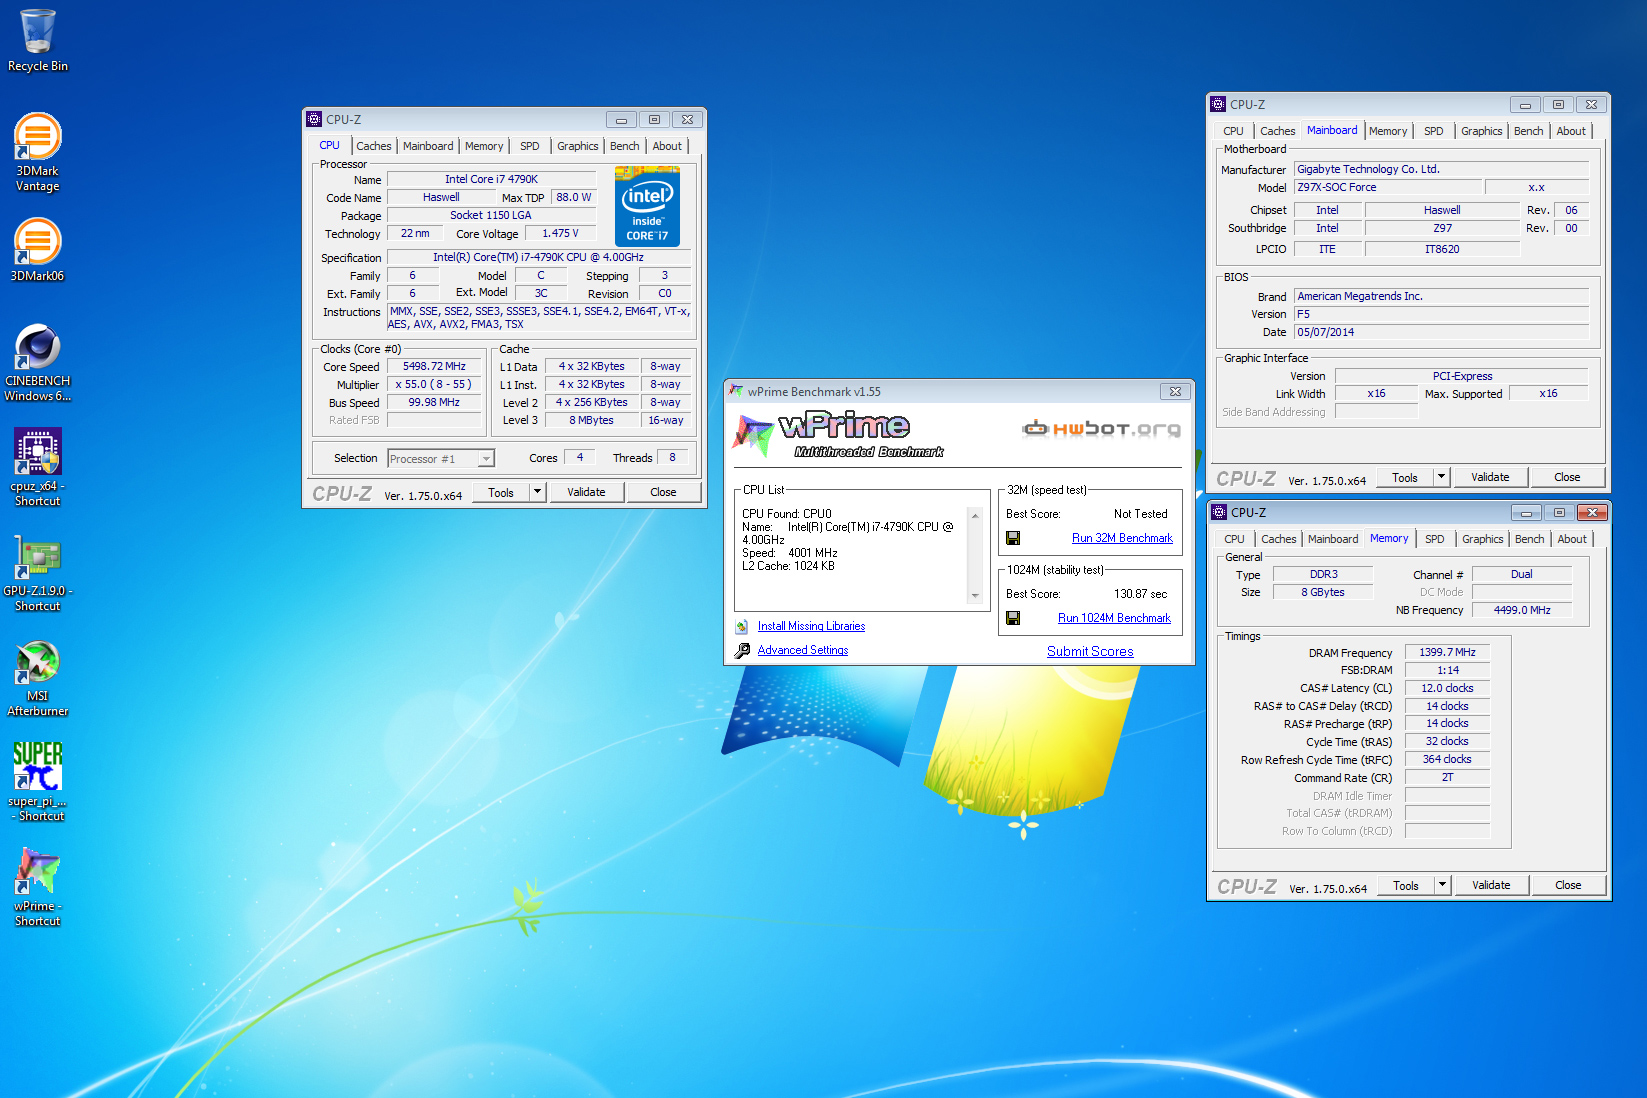
Task: Open Memory tab in left CPU-Z window
Action: tap(484, 146)
